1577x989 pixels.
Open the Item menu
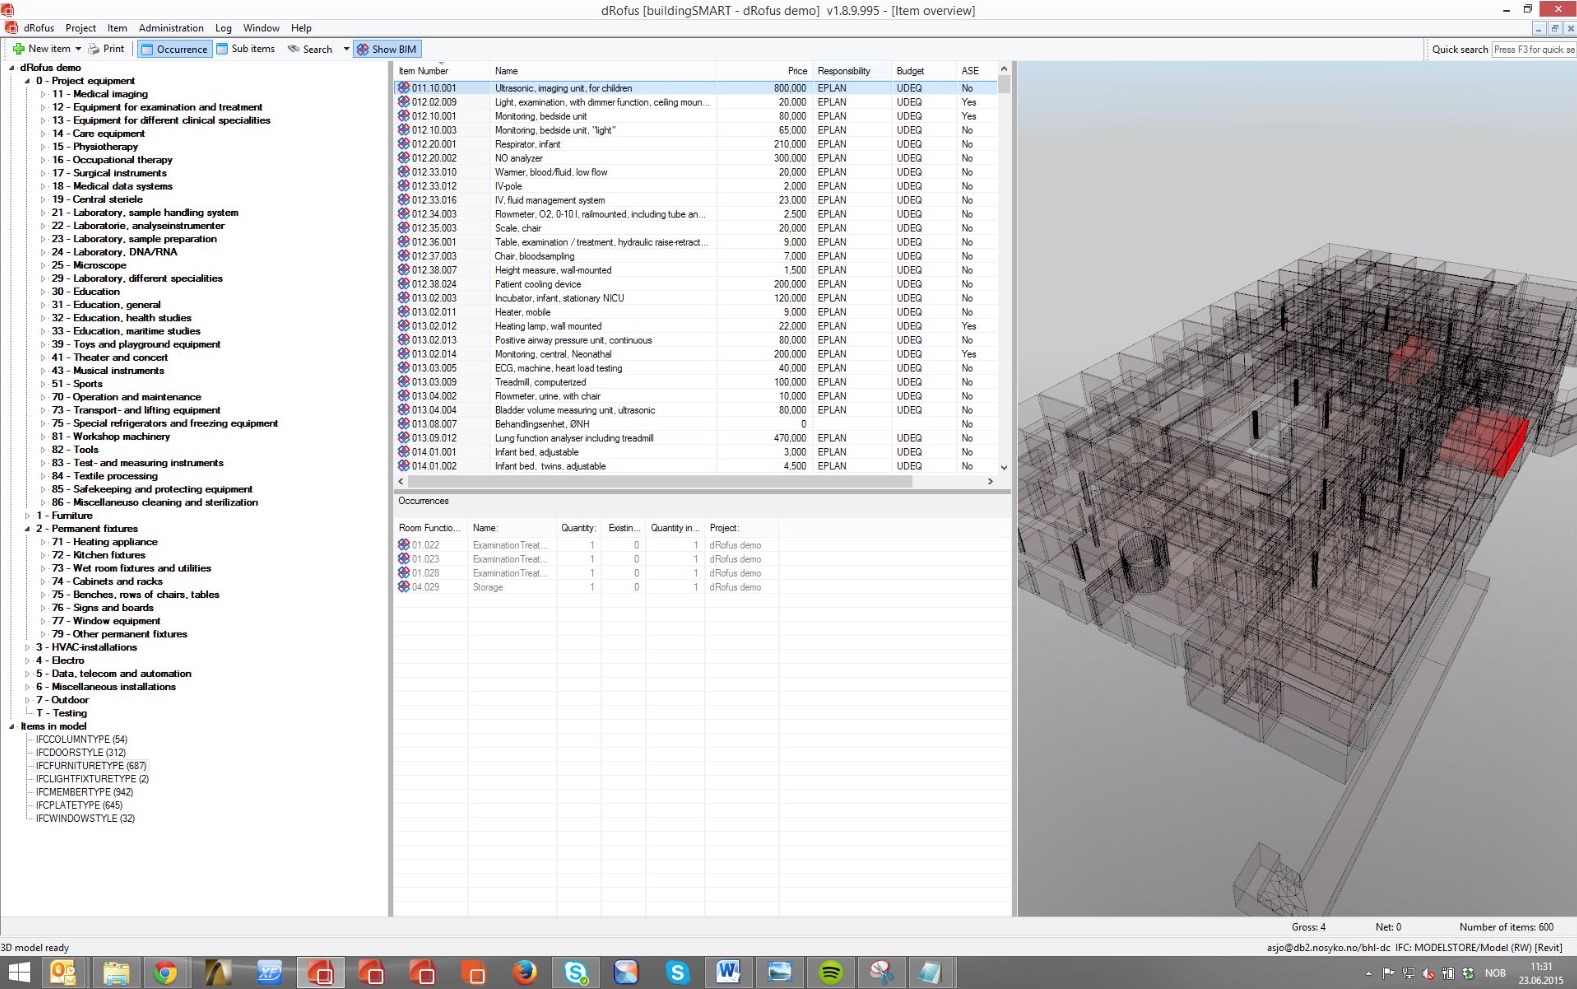click(117, 28)
